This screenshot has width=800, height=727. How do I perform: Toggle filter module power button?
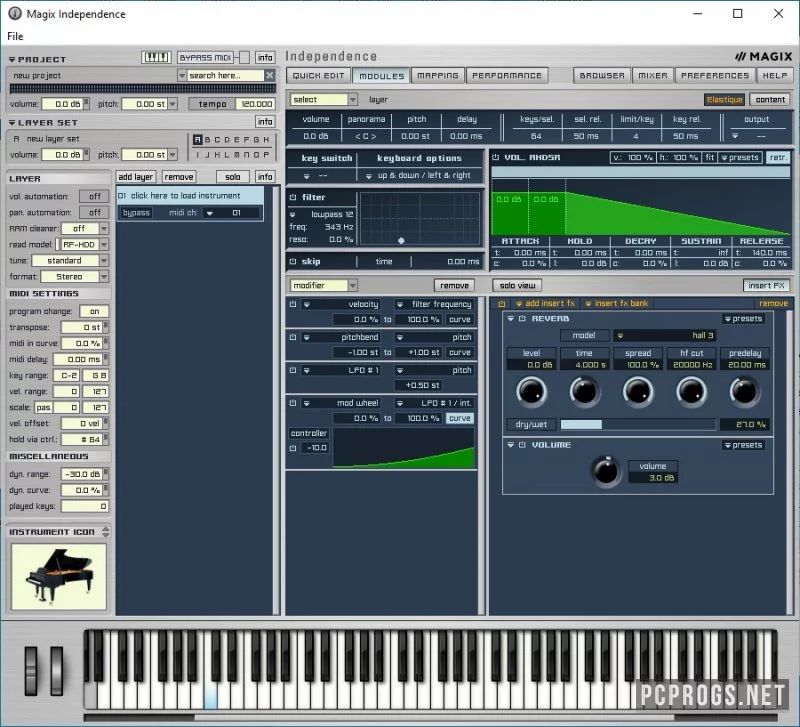click(x=293, y=197)
